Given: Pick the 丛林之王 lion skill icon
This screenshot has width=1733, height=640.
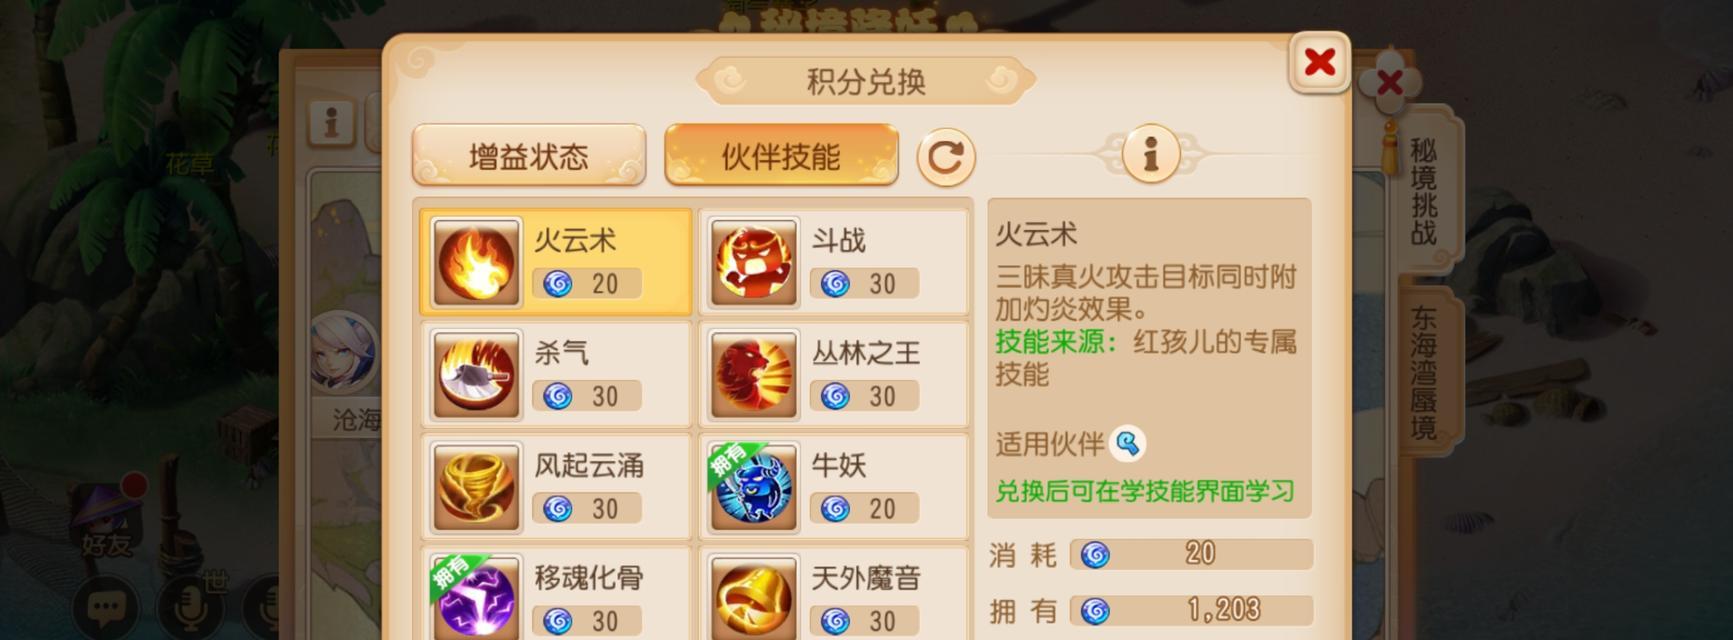Looking at the screenshot, I should [753, 374].
